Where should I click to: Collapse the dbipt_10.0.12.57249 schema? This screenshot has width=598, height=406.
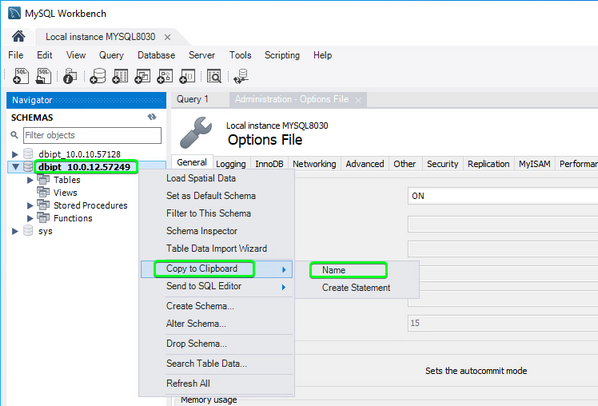pyautogui.click(x=16, y=167)
